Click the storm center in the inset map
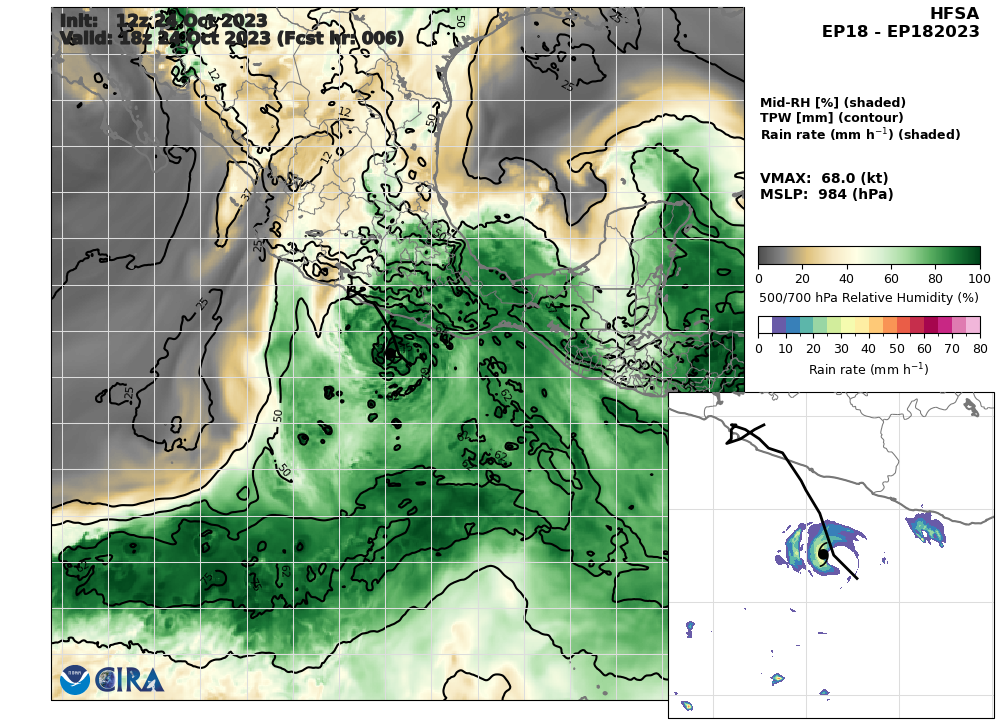1000x722 pixels. click(x=823, y=554)
